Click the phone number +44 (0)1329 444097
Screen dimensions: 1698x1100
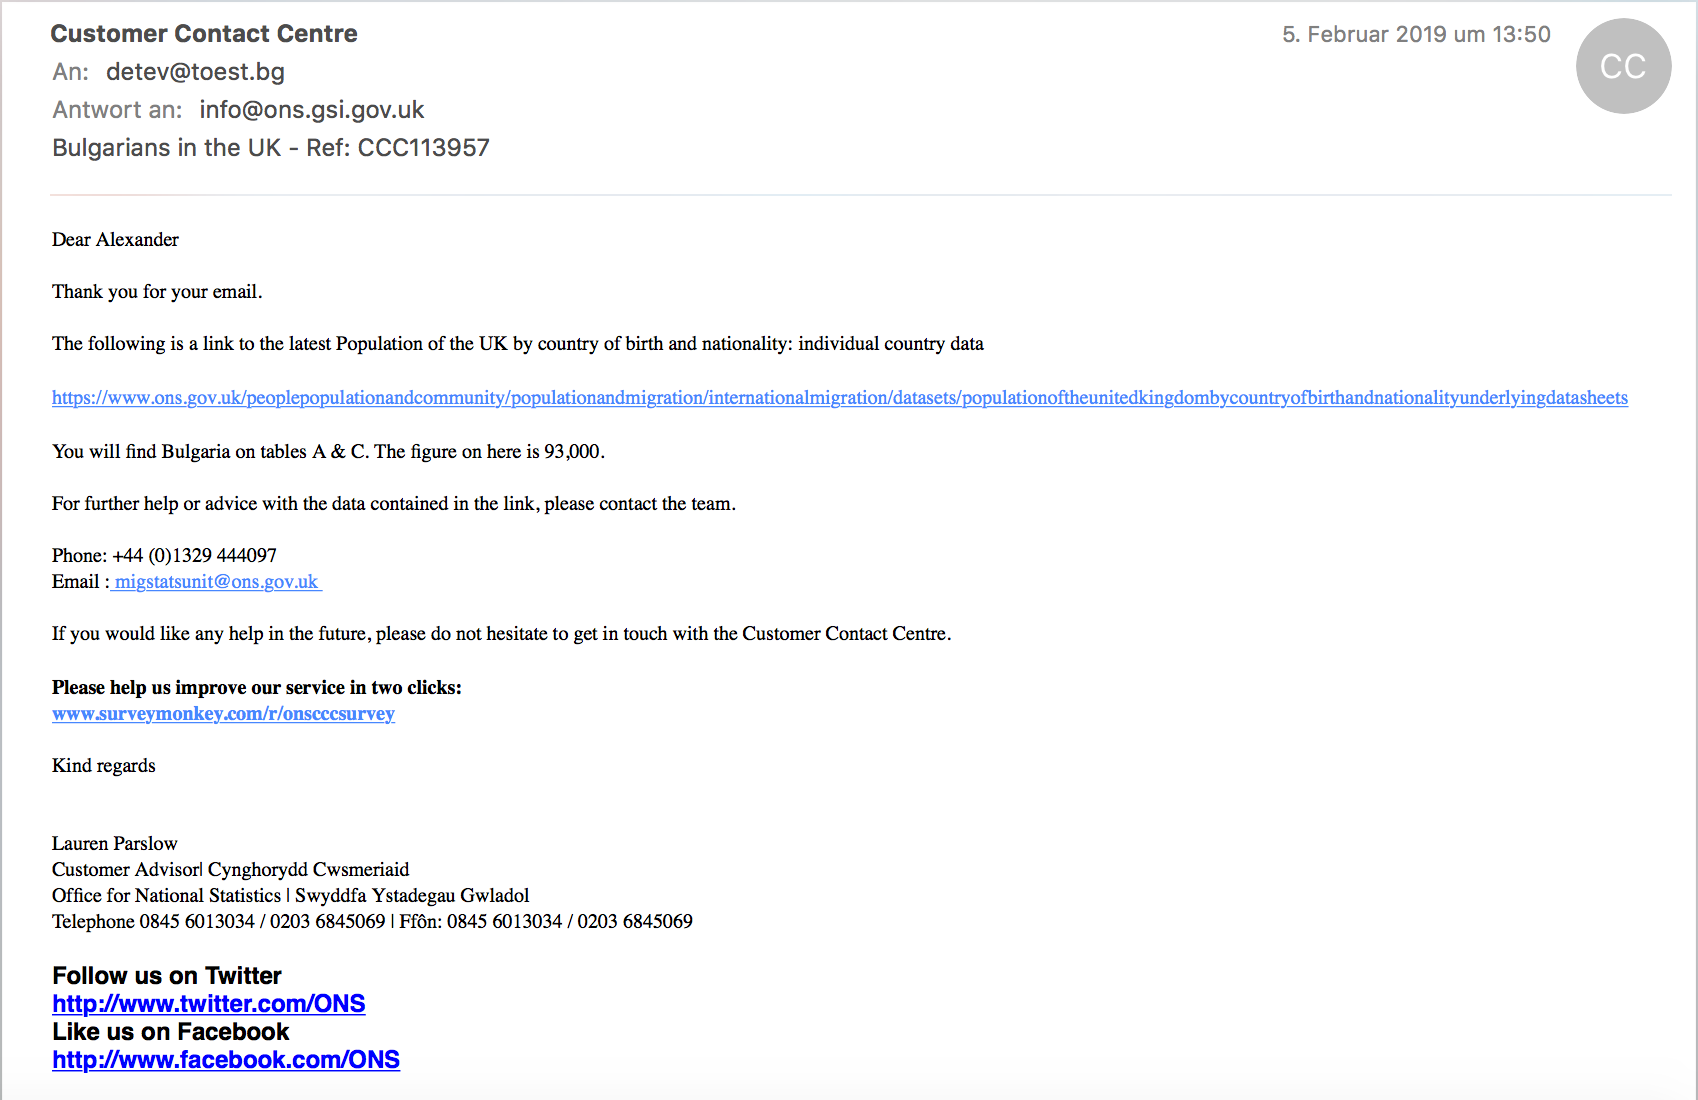coord(195,556)
